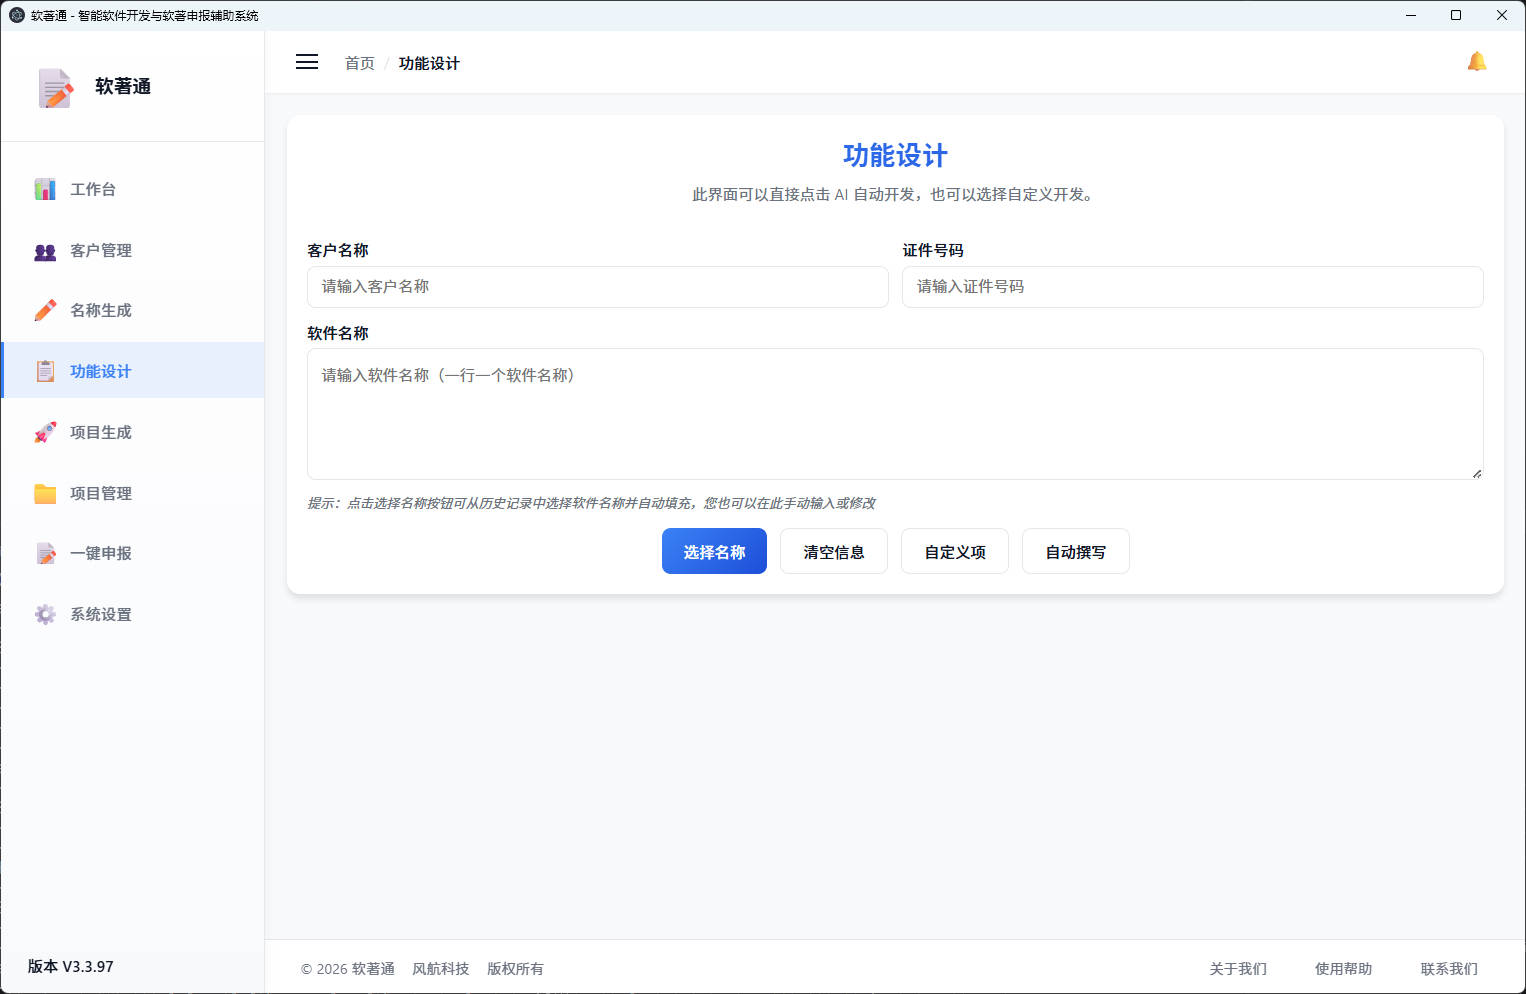Open 一键申报 menu item
This screenshot has height=994, width=1526.
tap(133, 553)
